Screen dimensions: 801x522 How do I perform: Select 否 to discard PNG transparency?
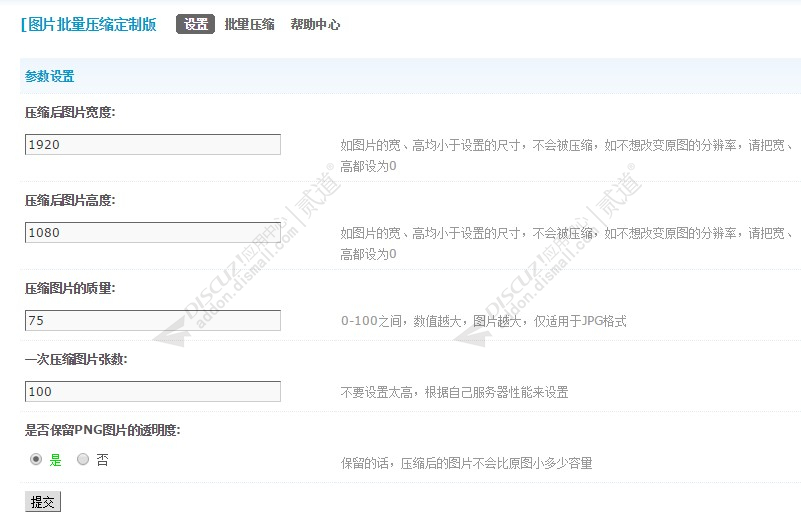pos(83,459)
